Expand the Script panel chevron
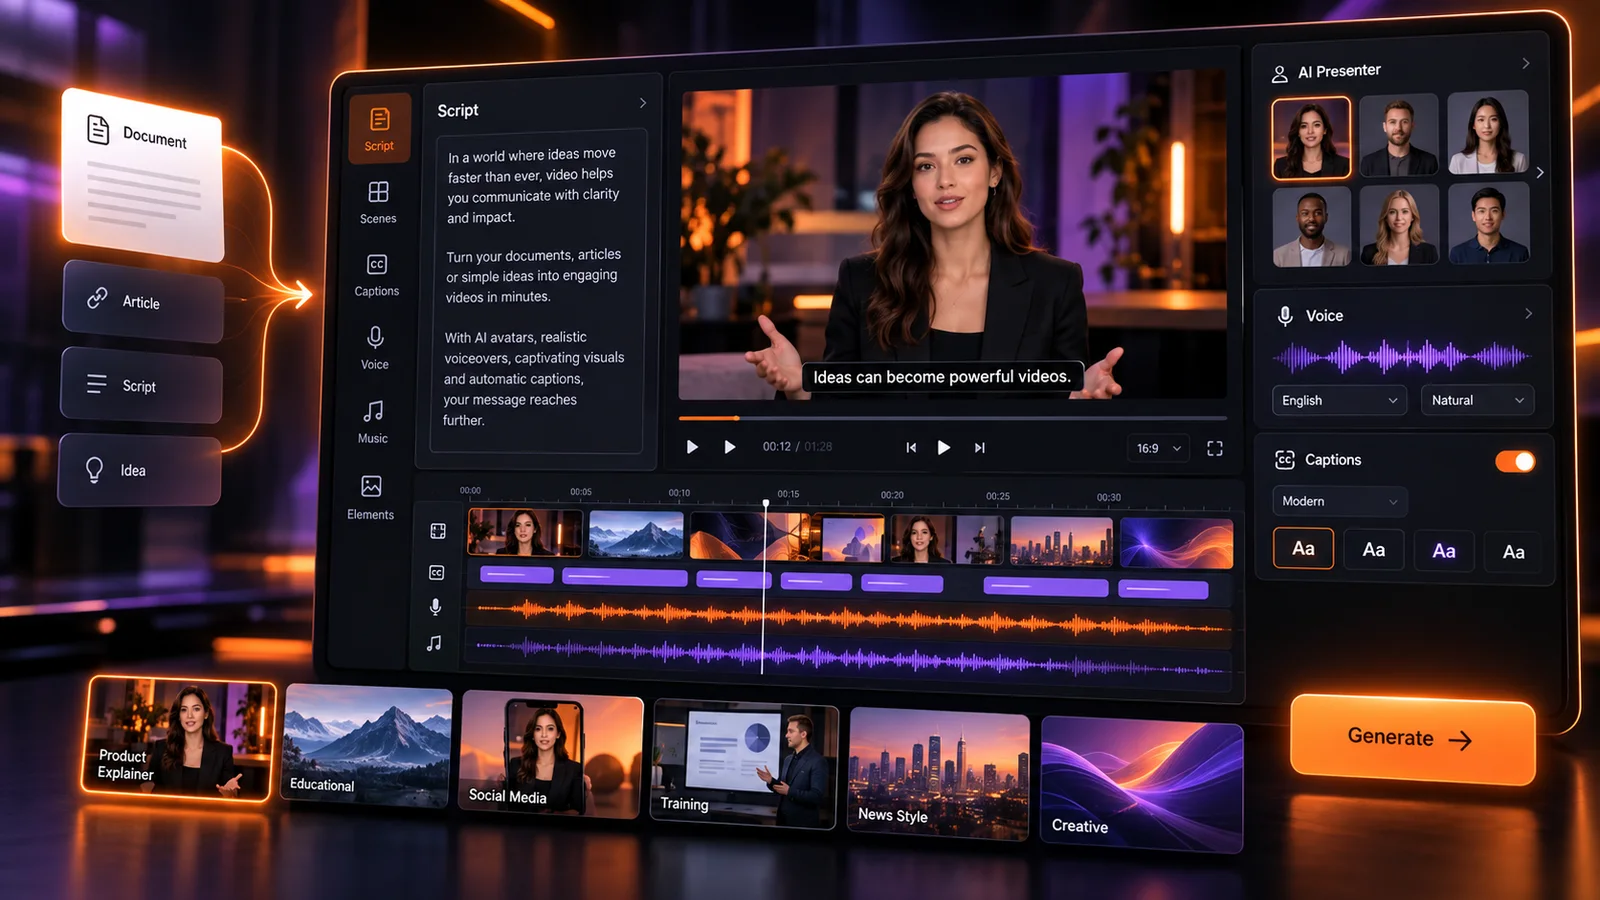Screen dimensions: 1600x900 click(x=643, y=103)
